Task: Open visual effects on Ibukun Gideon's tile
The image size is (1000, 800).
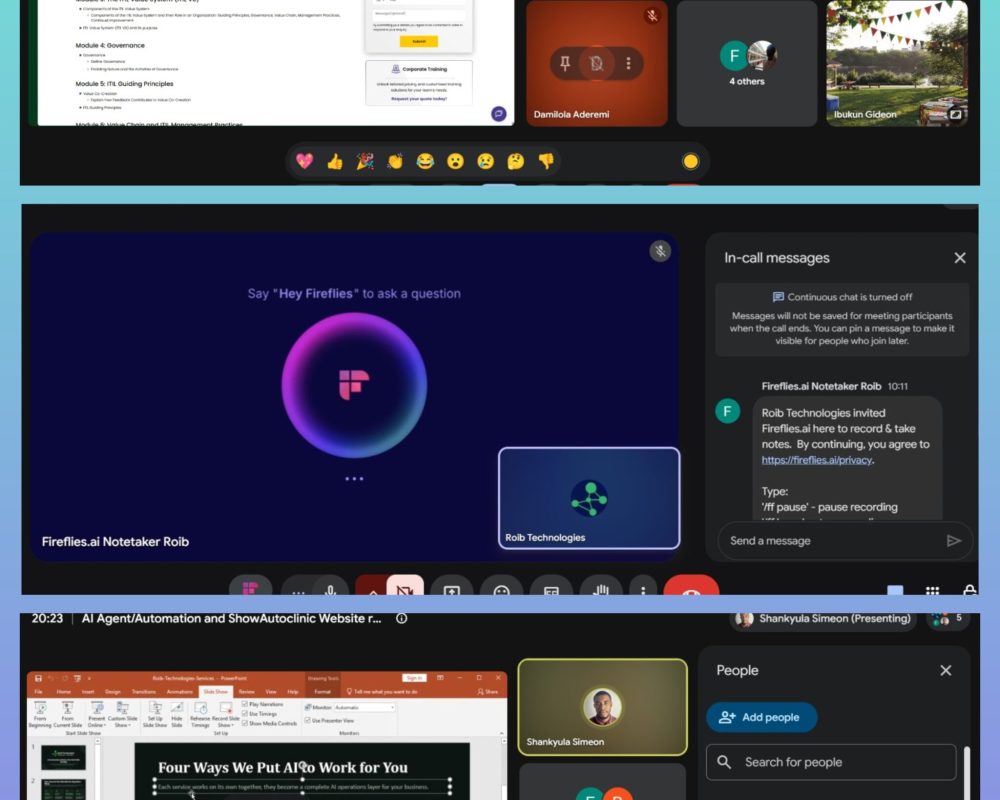Action: point(955,115)
